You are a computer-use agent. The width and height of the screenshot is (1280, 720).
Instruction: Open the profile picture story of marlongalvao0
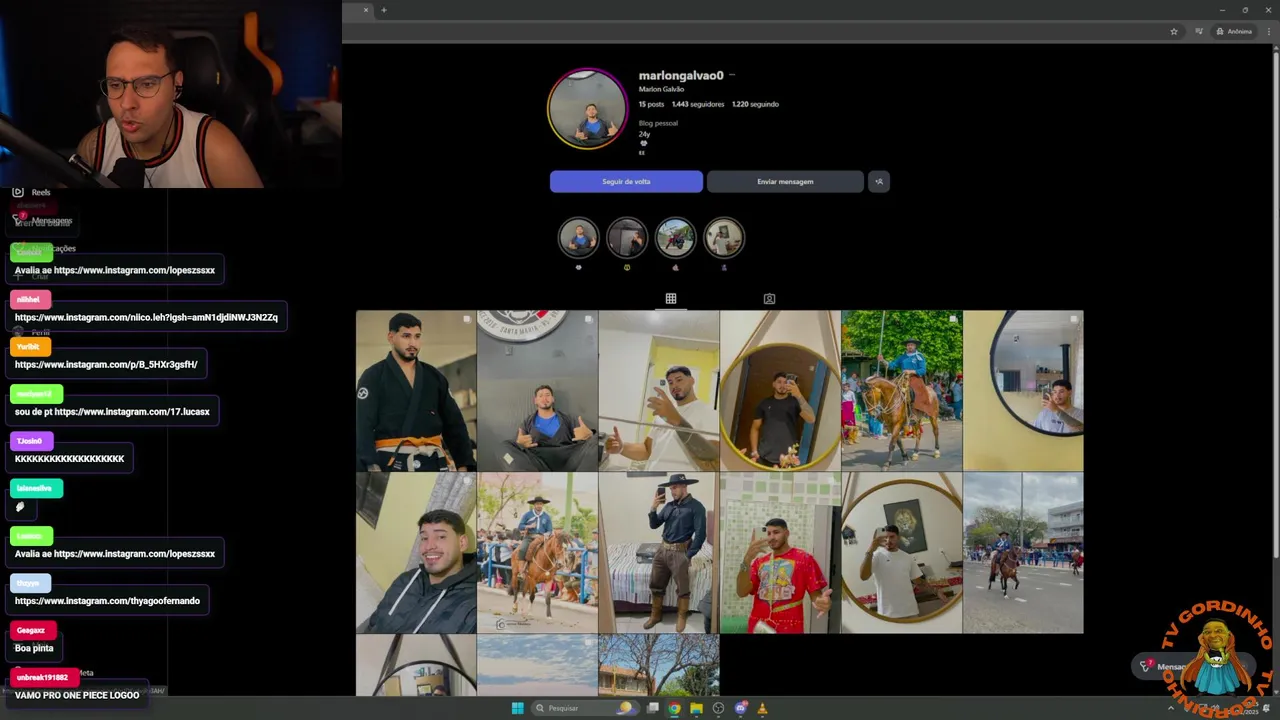click(x=587, y=109)
